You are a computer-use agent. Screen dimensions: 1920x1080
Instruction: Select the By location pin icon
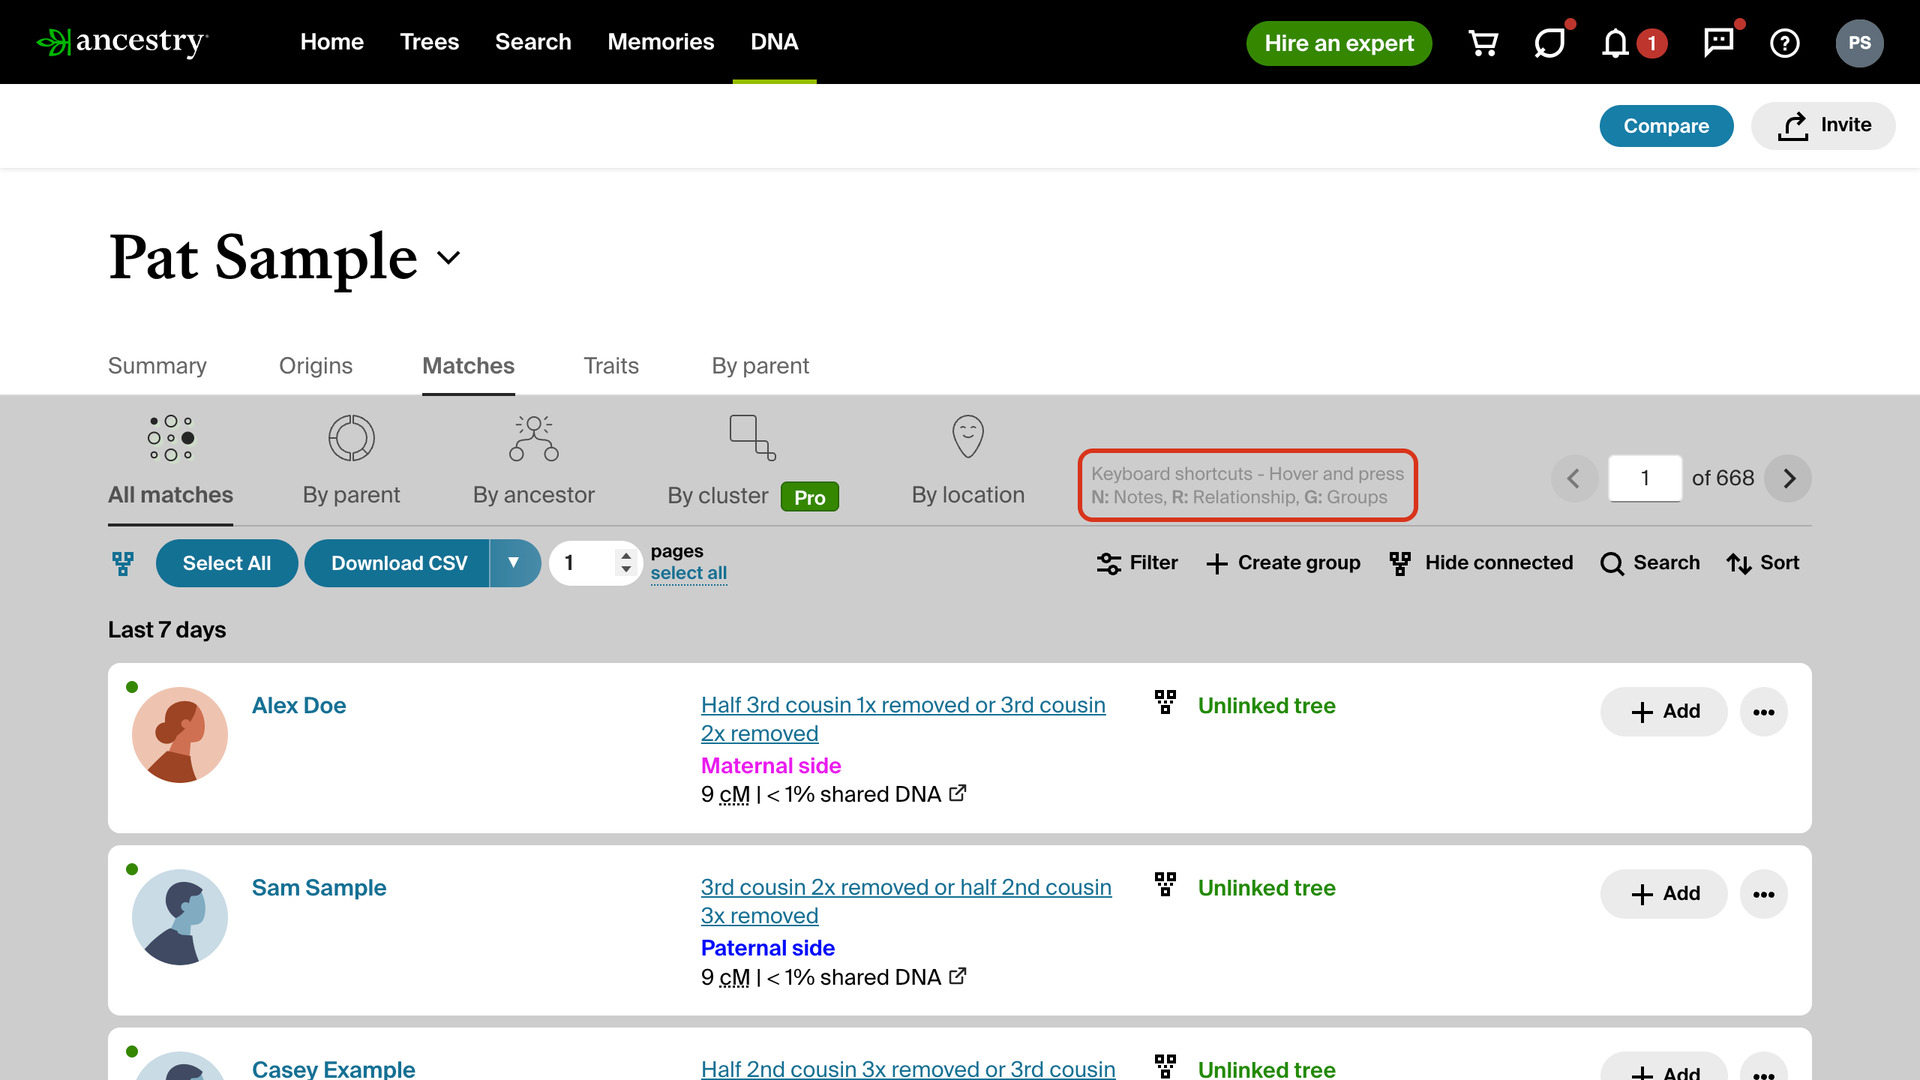pos(968,437)
